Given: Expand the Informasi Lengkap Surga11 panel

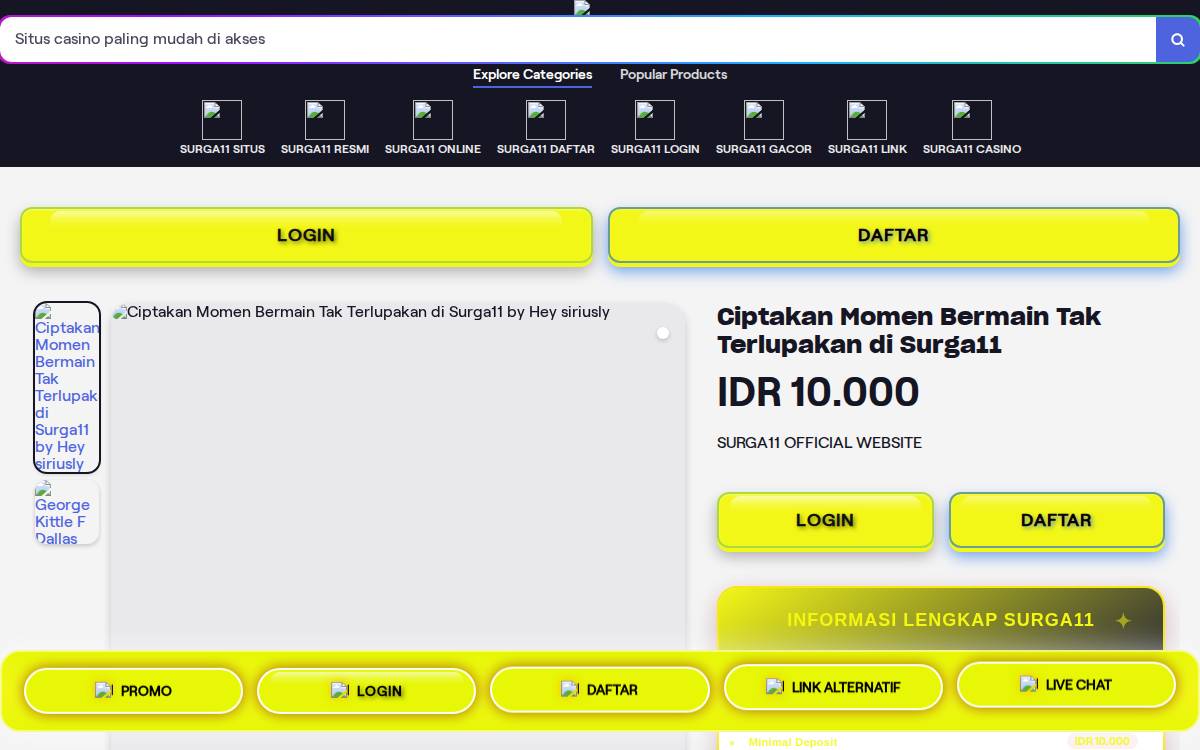Looking at the screenshot, I should click(940, 620).
